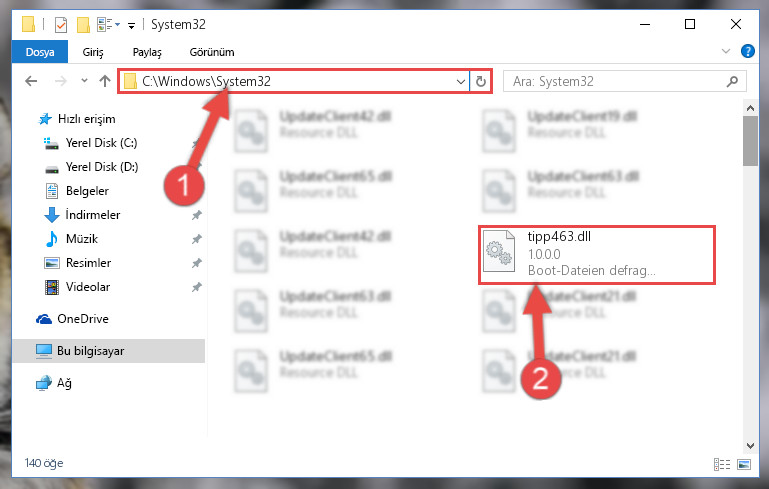Select the tipp463.dll file
Viewport: 769px width, 489px height.
[x=597, y=255]
